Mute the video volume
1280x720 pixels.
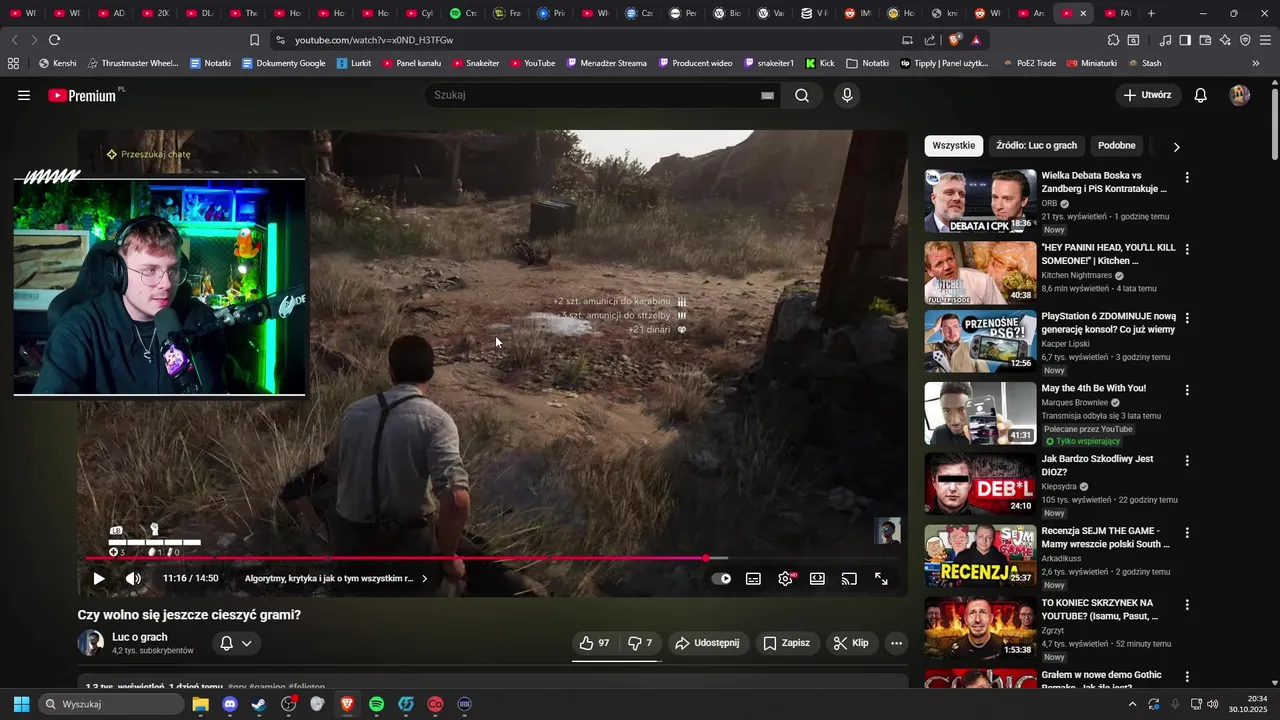133,578
